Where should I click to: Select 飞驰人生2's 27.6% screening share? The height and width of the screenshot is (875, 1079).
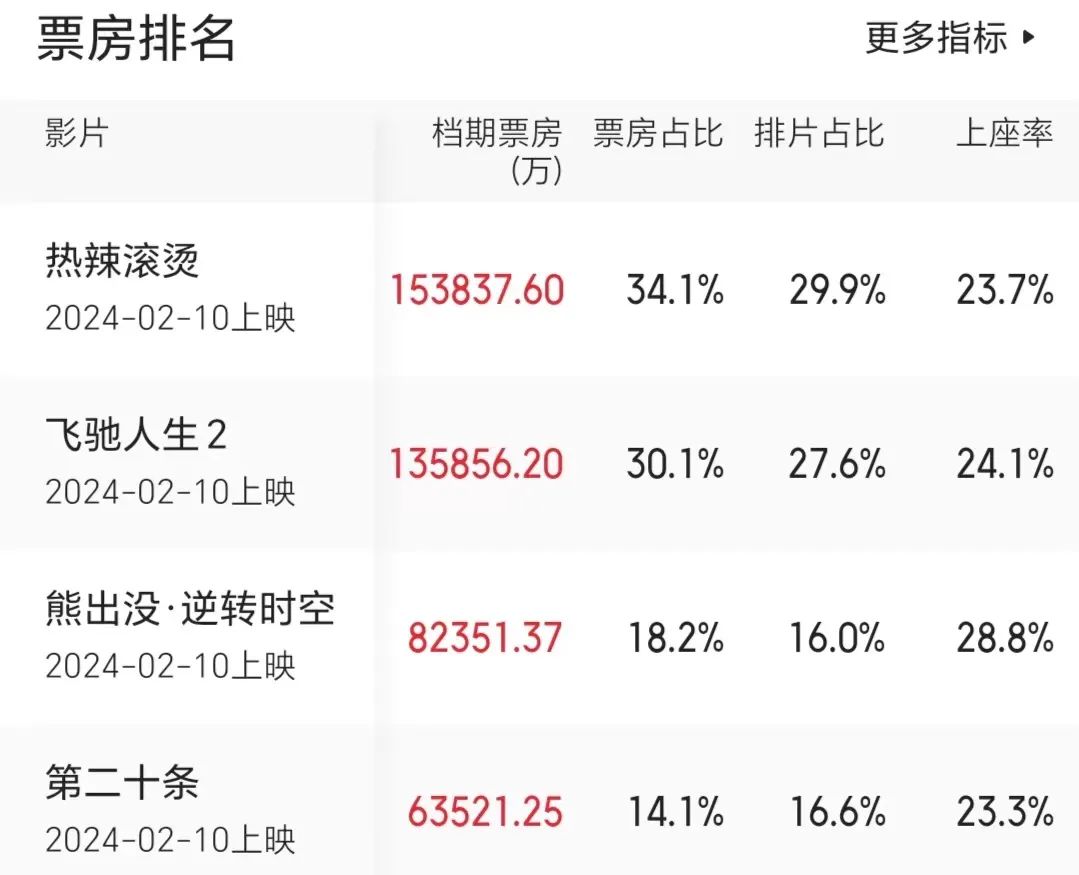[837, 465]
